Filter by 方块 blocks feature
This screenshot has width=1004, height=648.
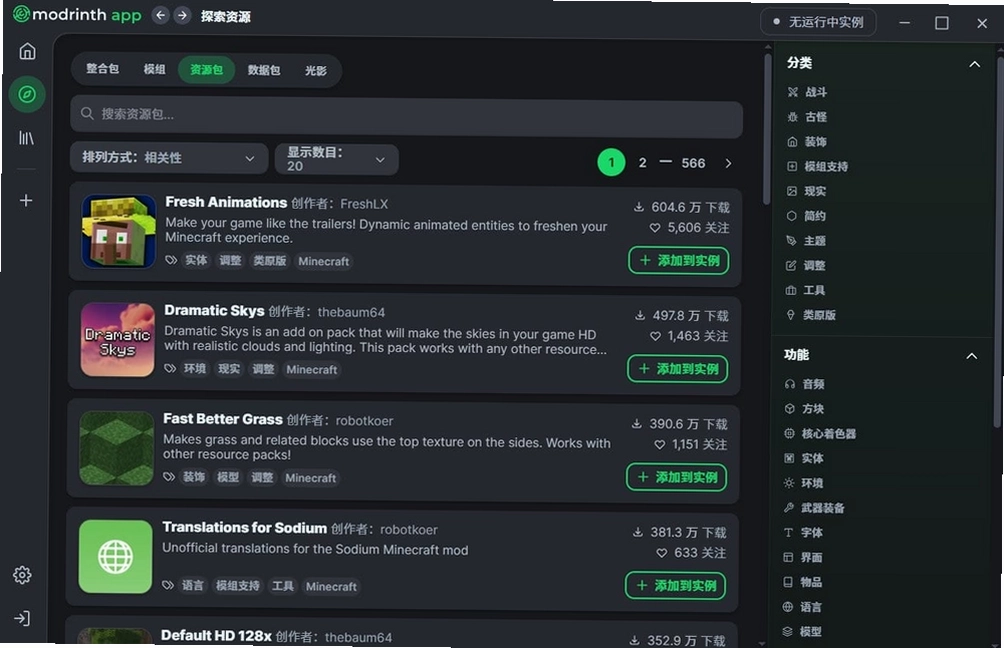(x=804, y=409)
